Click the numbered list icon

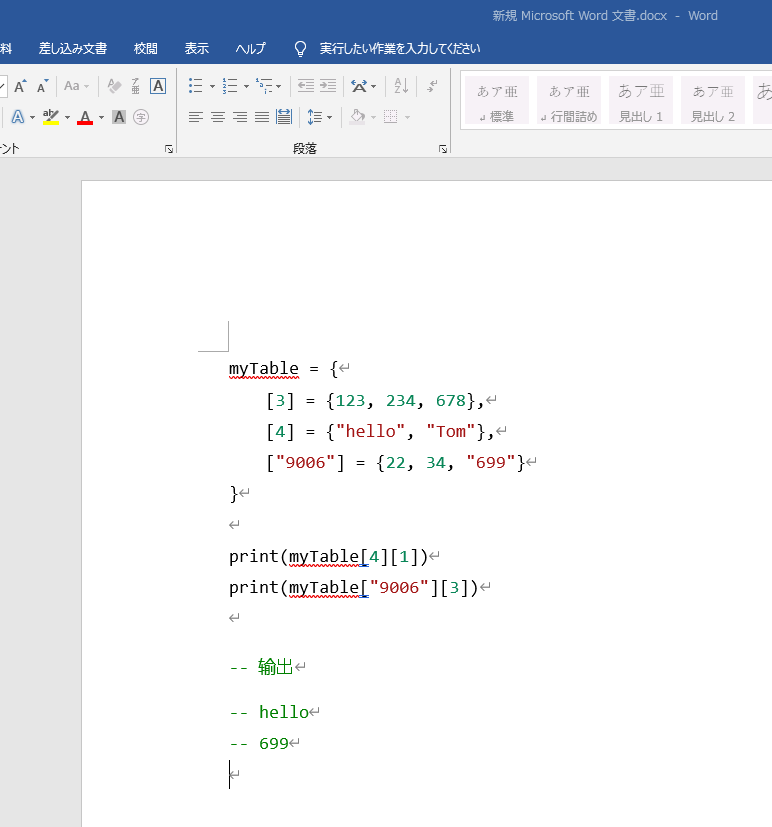[229, 86]
